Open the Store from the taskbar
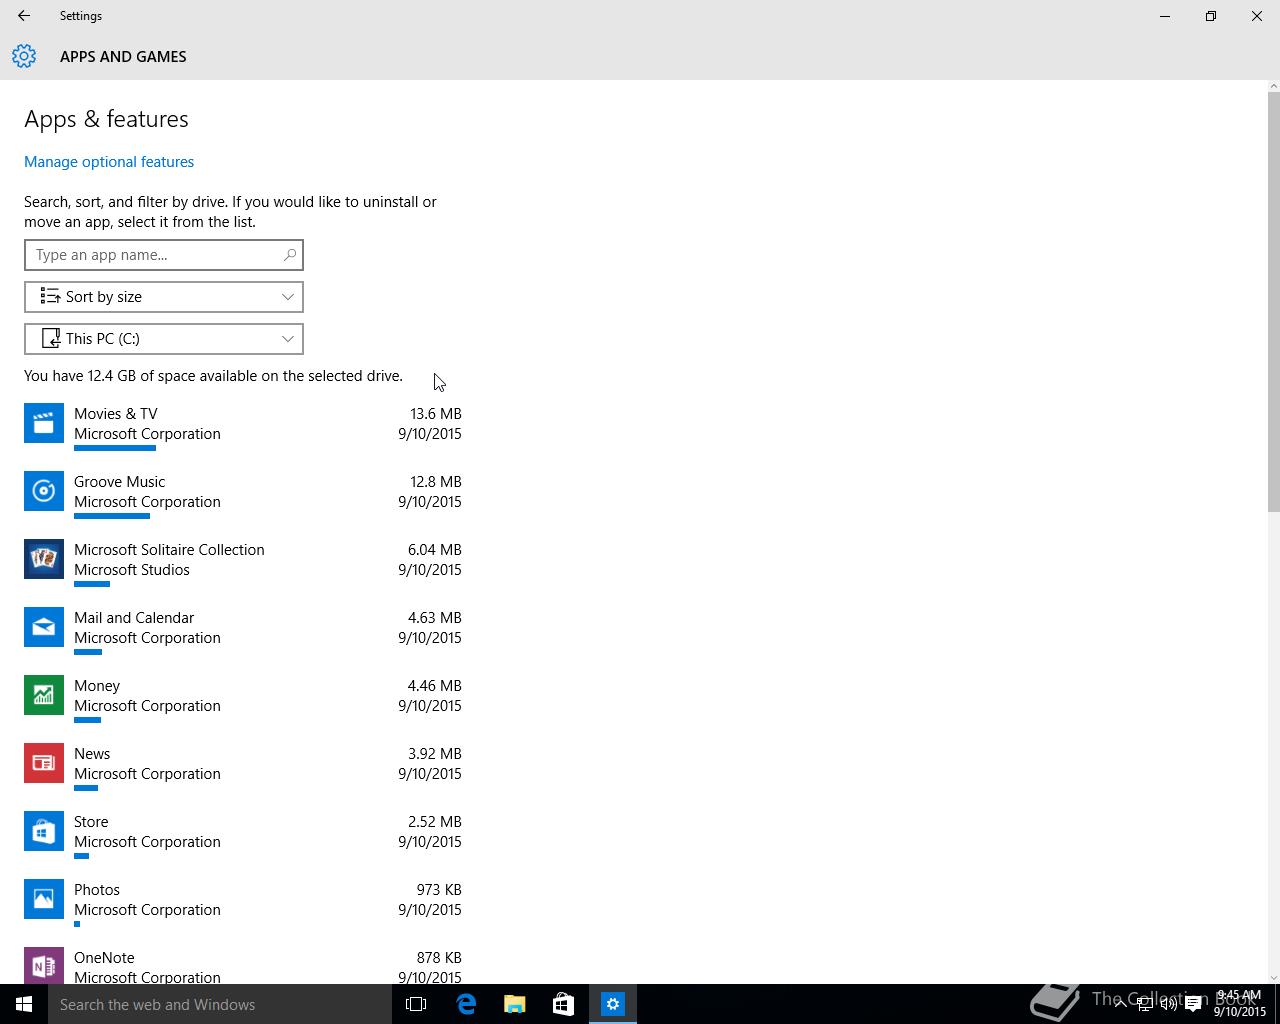Screen dimensions: 1280x1024 tap(563, 1004)
